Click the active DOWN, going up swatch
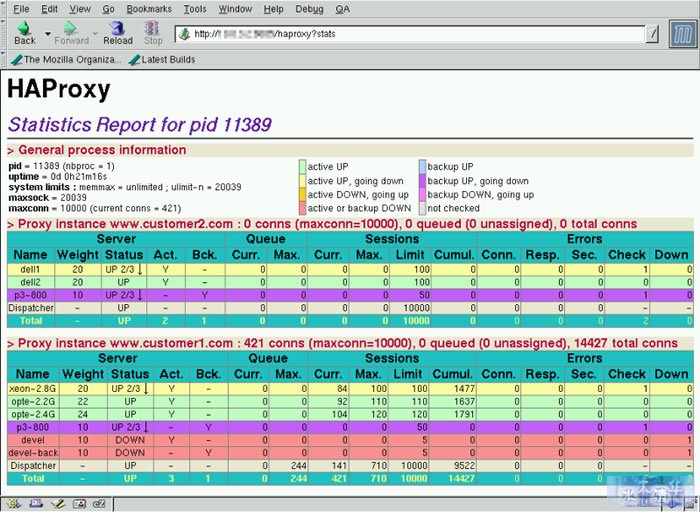Image resolution: width=700 pixels, height=512 pixels. tap(302, 195)
